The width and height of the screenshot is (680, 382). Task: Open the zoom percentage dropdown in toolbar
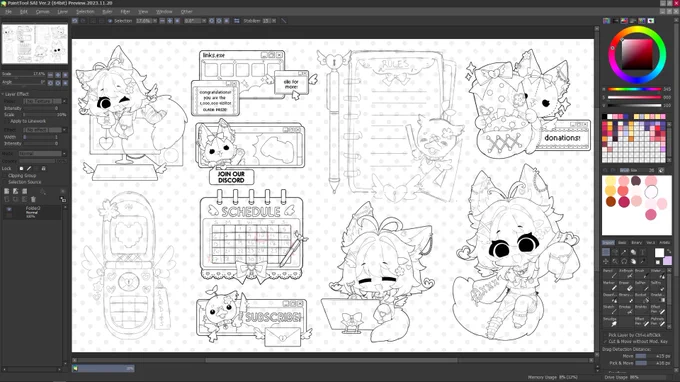pyautogui.click(x=155, y=21)
